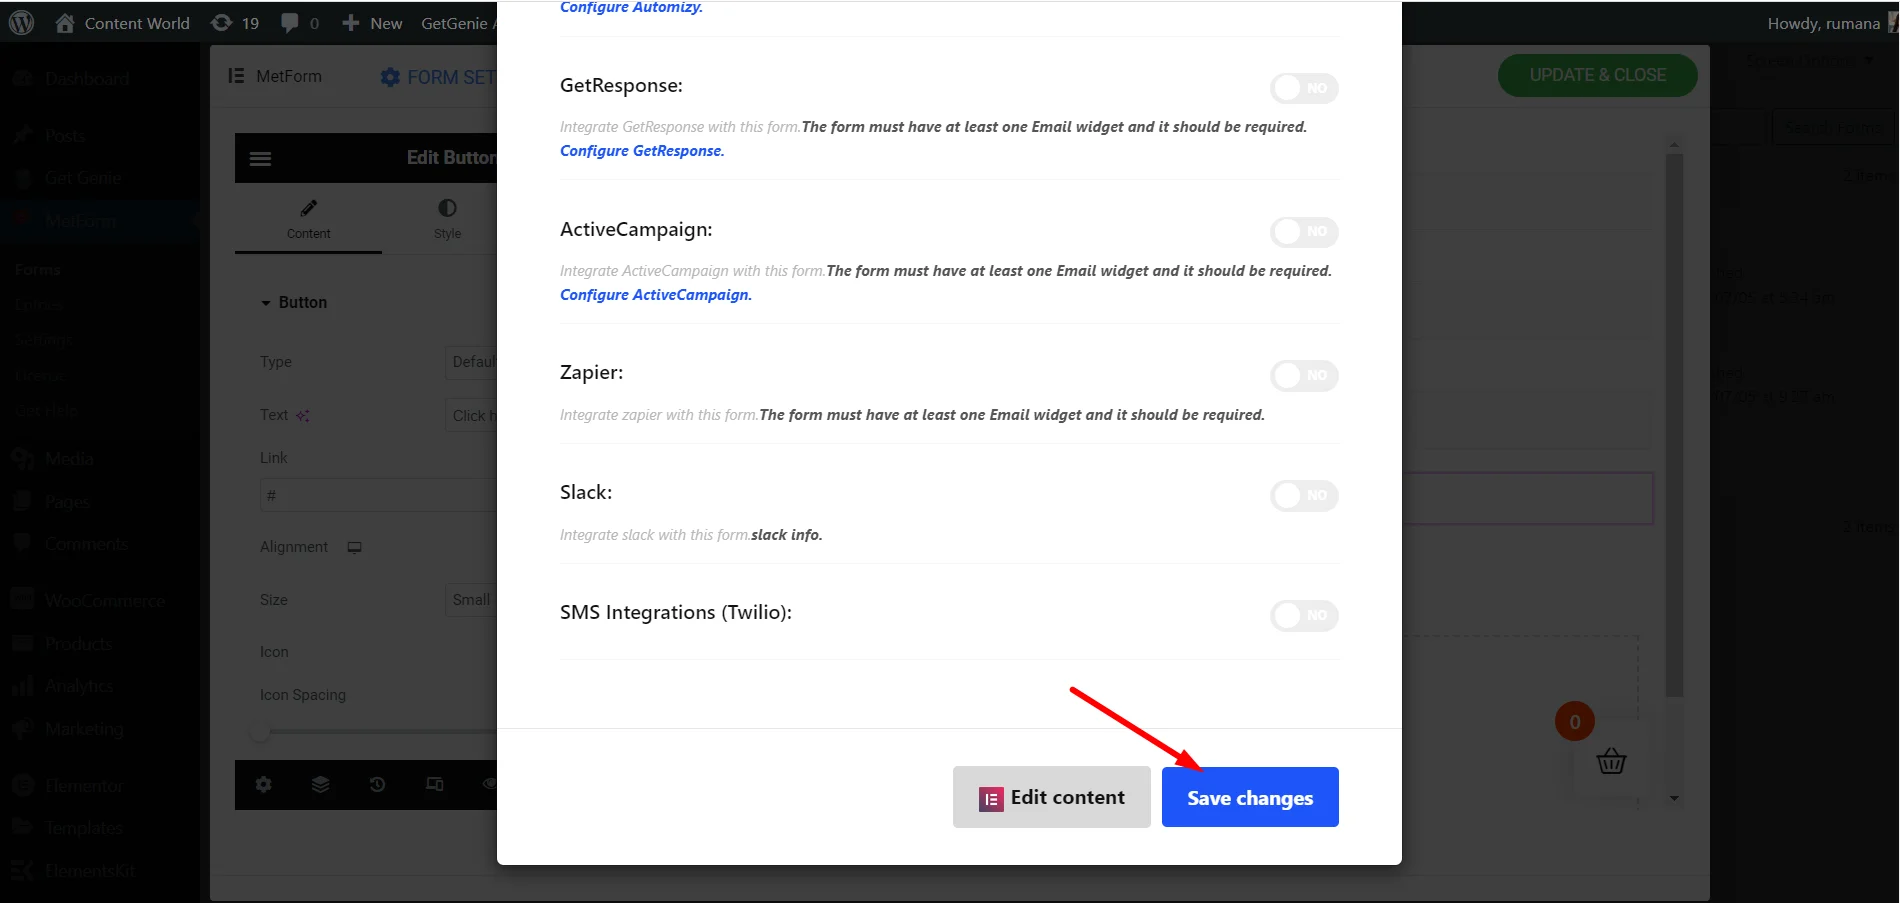
Task: Click the Responsive Mode devices icon
Action: tap(434, 785)
